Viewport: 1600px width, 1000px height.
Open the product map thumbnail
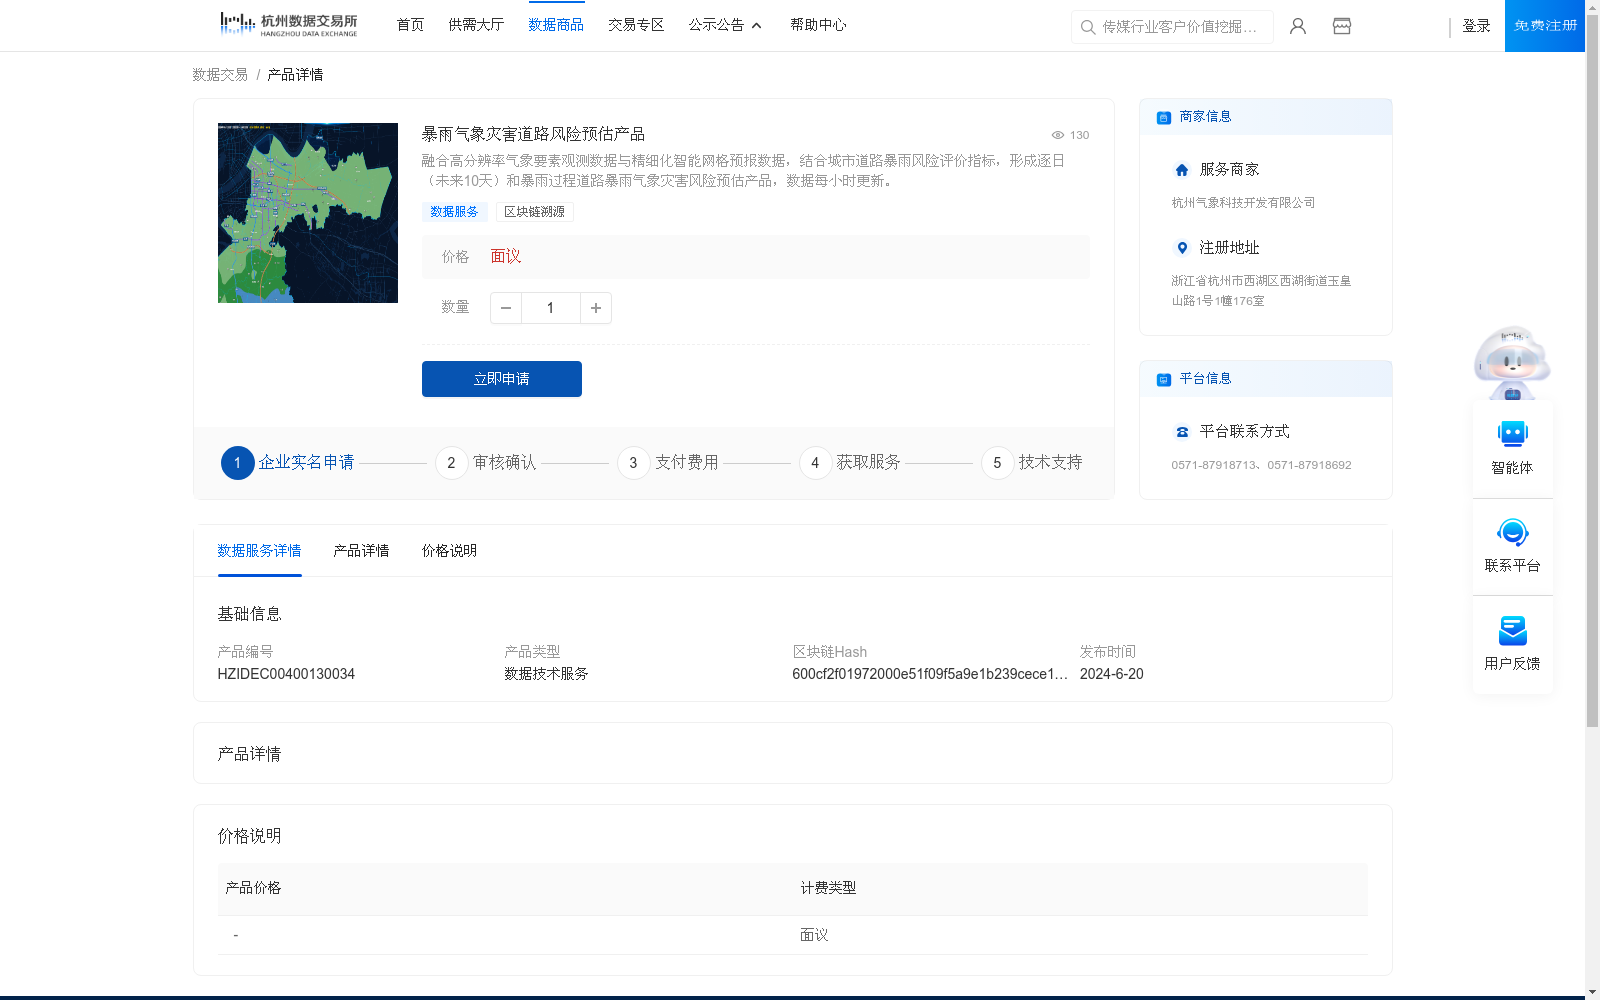coord(308,213)
